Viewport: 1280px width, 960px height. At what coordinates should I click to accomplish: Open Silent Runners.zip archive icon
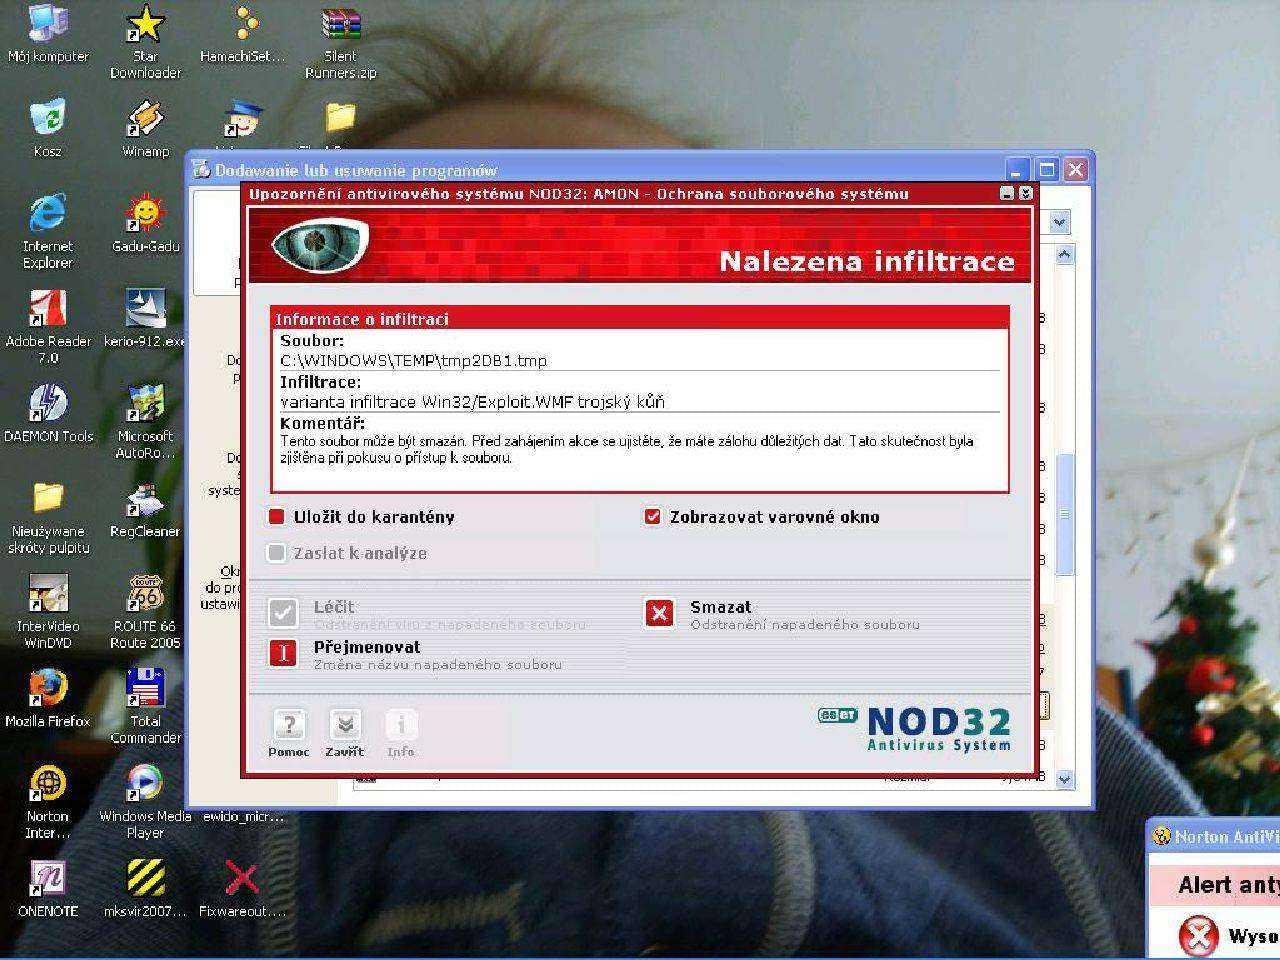340,41
